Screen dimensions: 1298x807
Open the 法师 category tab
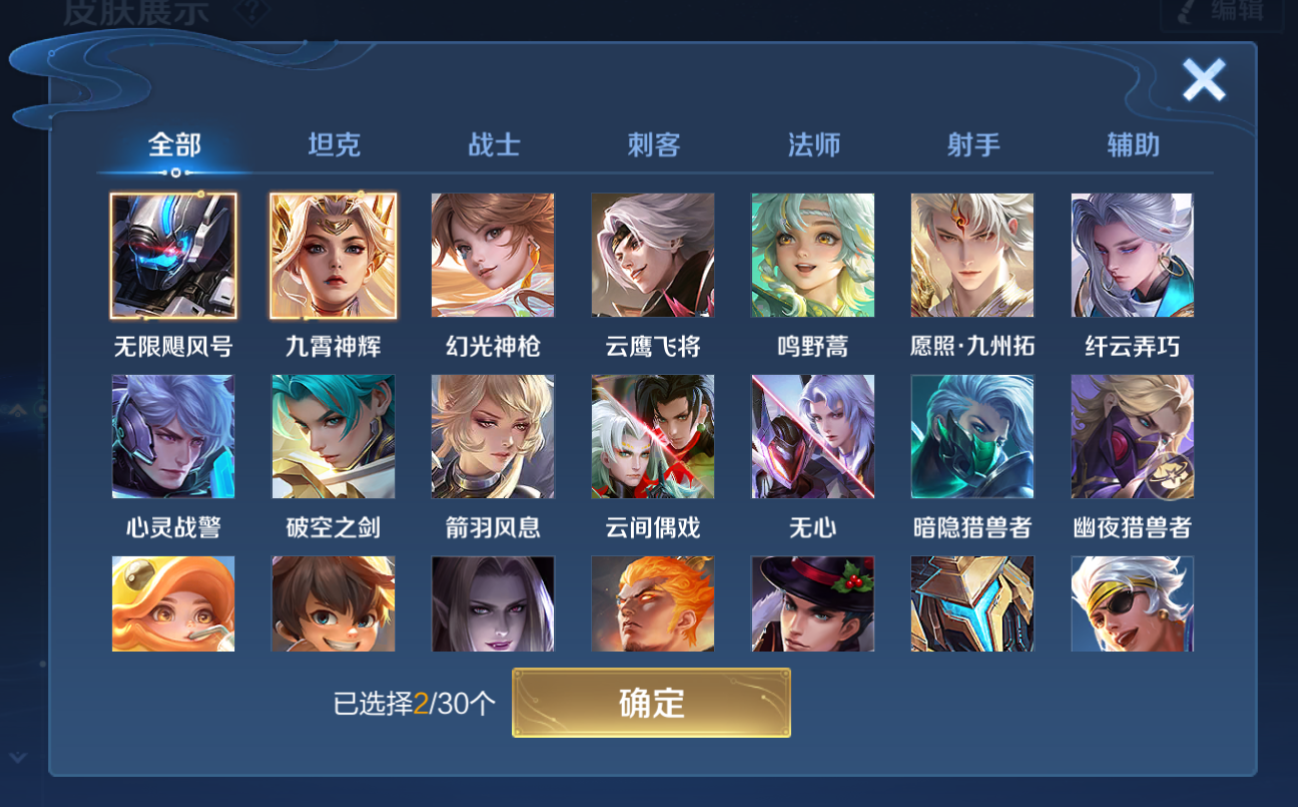pyautogui.click(x=814, y=145)
